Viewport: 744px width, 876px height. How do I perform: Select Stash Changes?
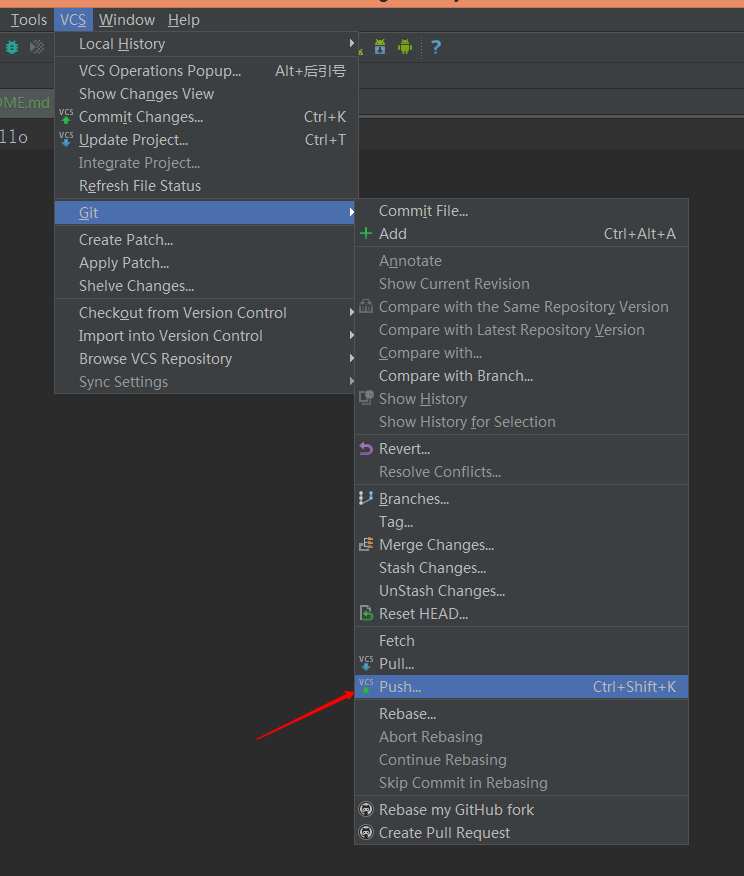[521, 568]
